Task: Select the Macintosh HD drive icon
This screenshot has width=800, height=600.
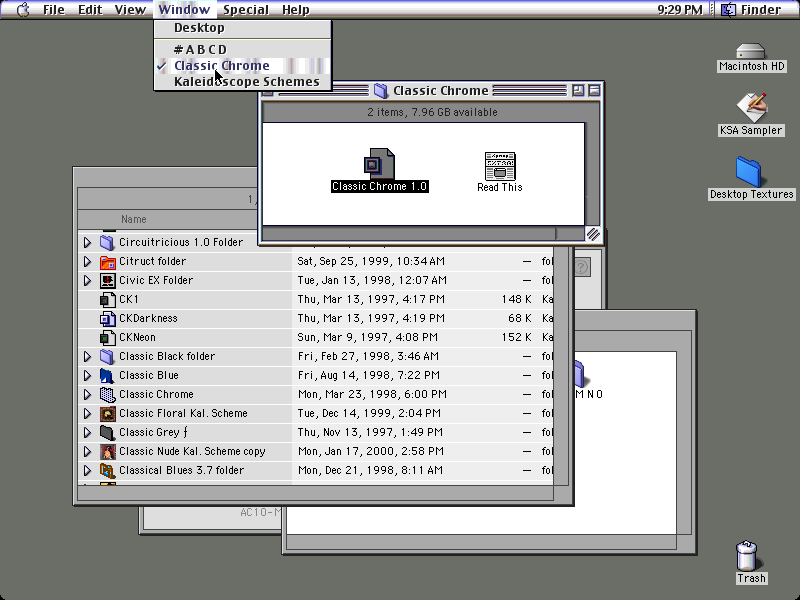Action: click(751, 51)
